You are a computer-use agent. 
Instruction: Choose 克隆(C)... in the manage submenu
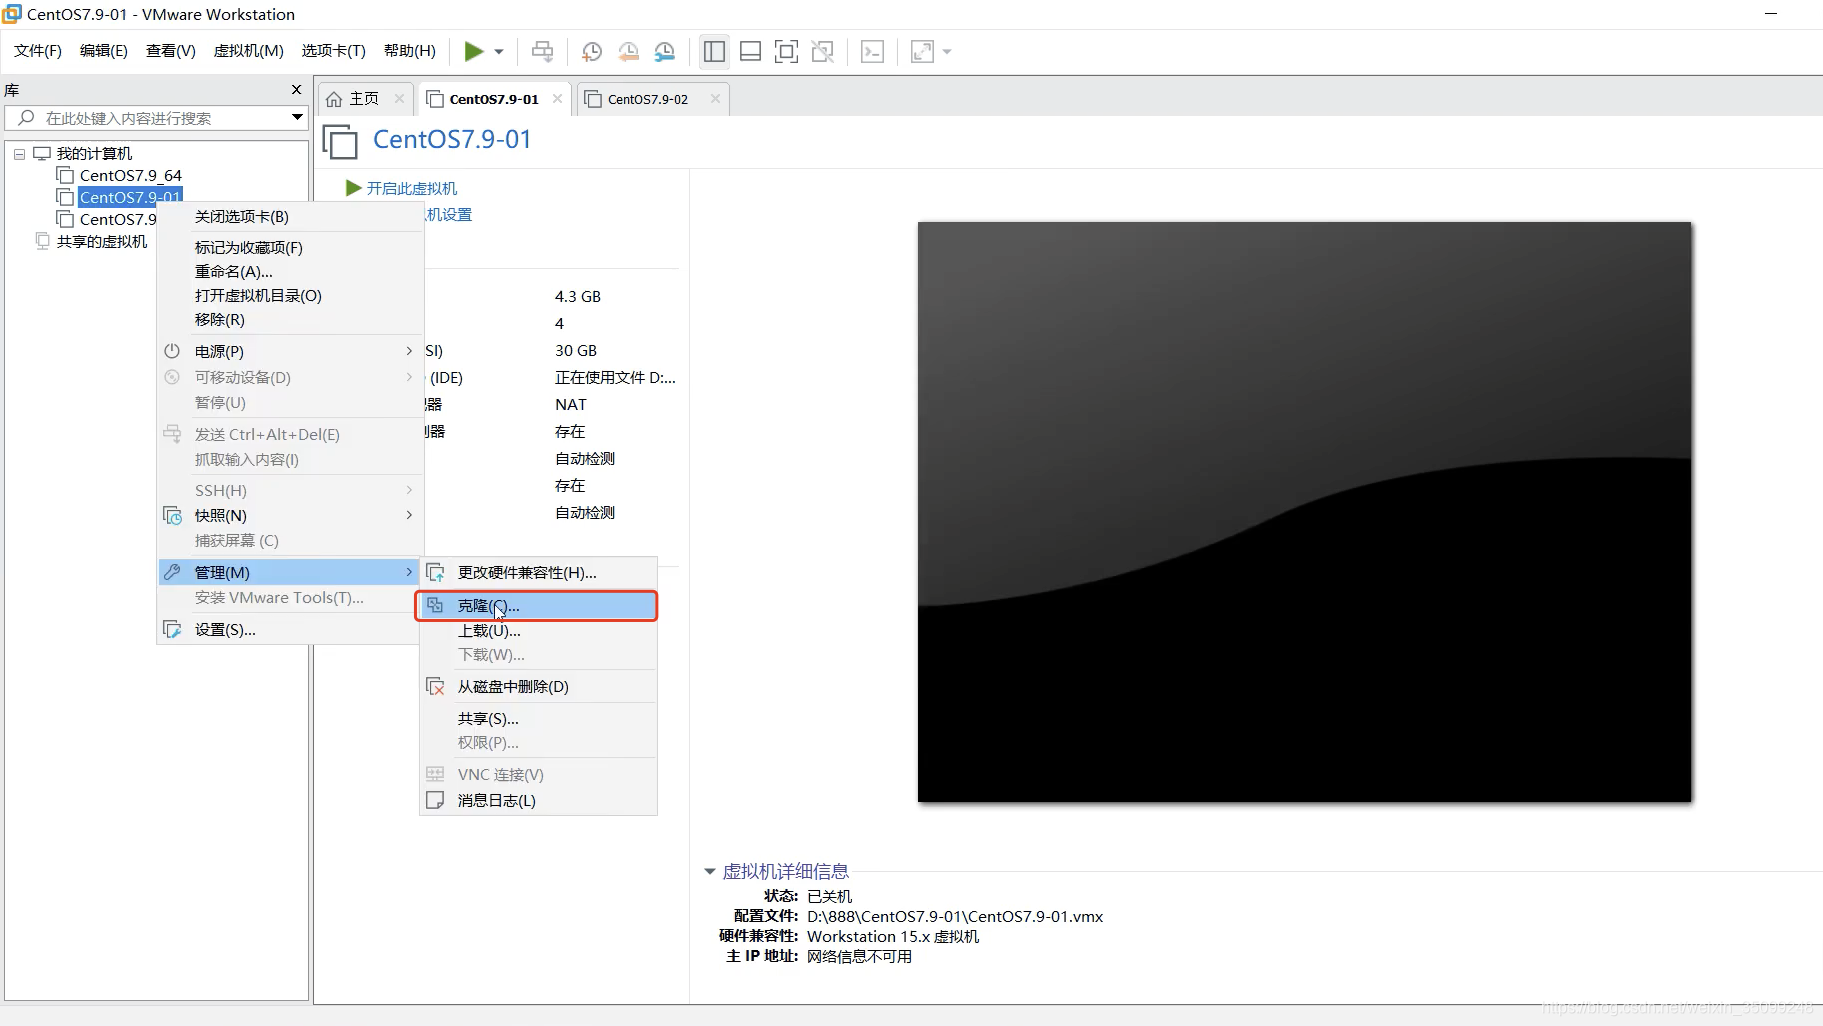click(538, 605)
